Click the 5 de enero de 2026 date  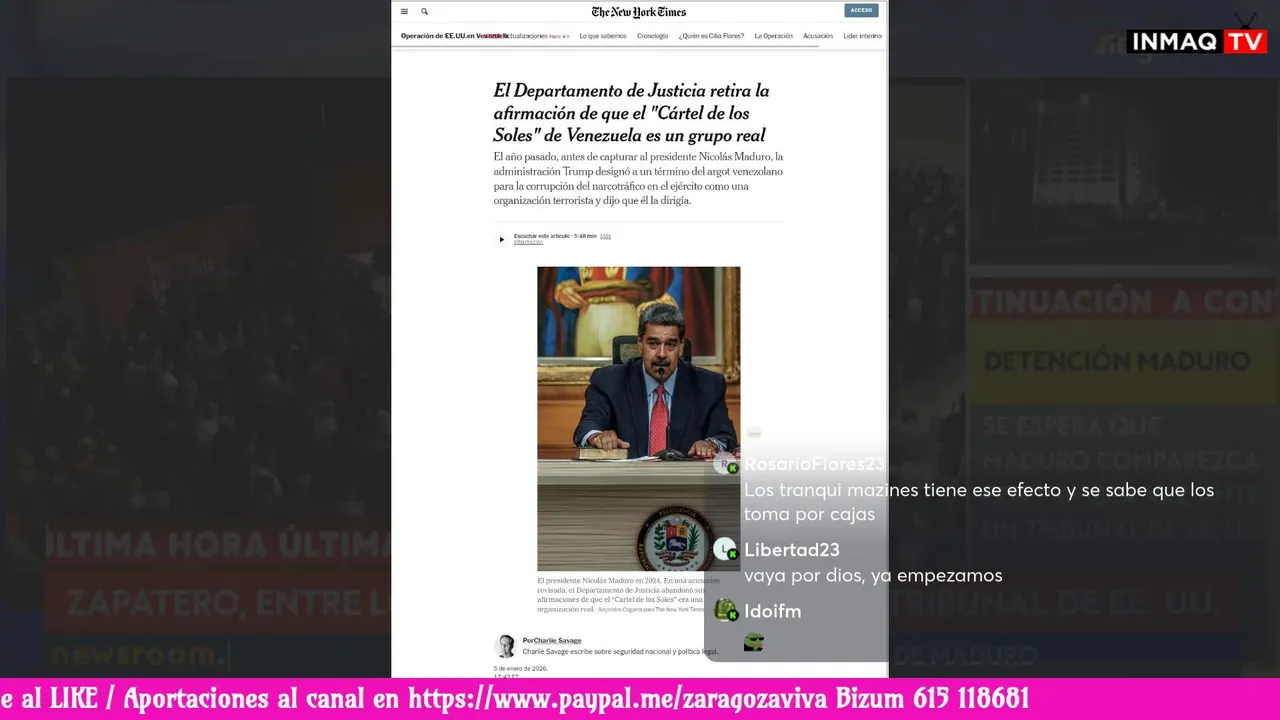(x=521, y=668)
